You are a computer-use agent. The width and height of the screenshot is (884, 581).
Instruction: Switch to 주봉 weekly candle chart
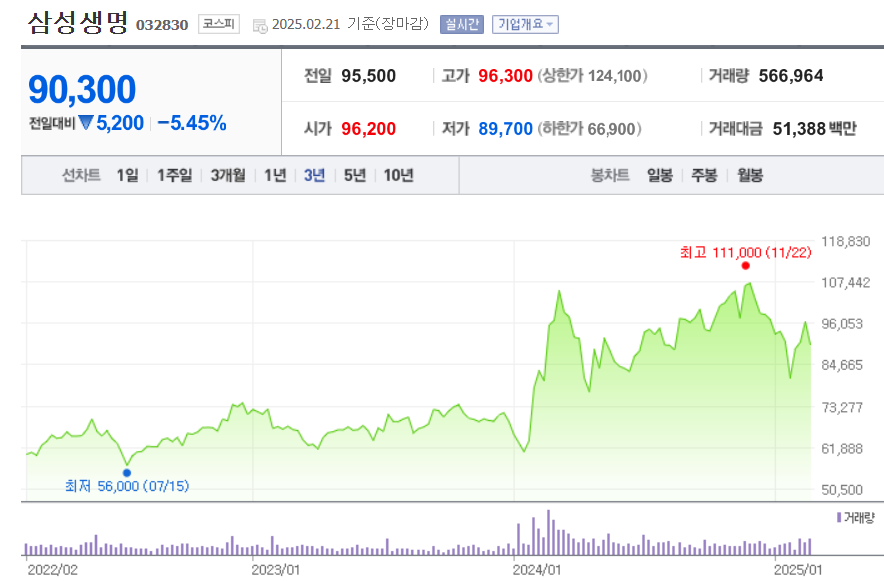704,175
